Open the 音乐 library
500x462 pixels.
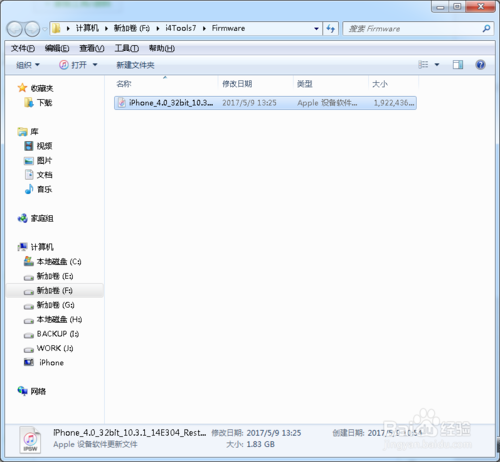44,189
